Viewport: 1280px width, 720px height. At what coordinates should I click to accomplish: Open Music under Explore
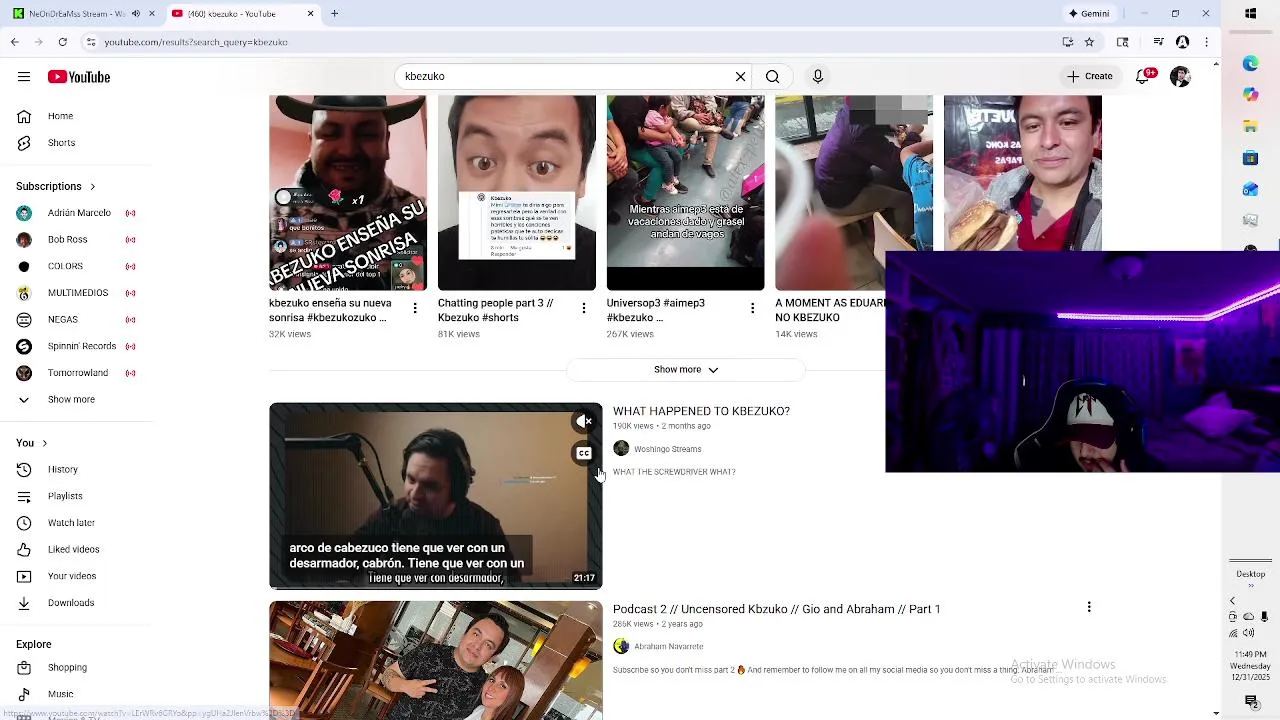pyautogui.click(x=60, y=694)
